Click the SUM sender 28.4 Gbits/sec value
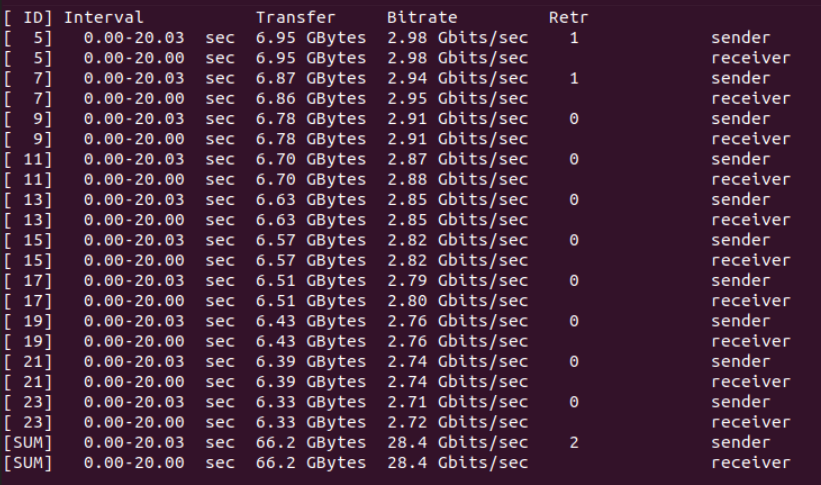The width and height of the screenshot is (821, 485). 458,443
